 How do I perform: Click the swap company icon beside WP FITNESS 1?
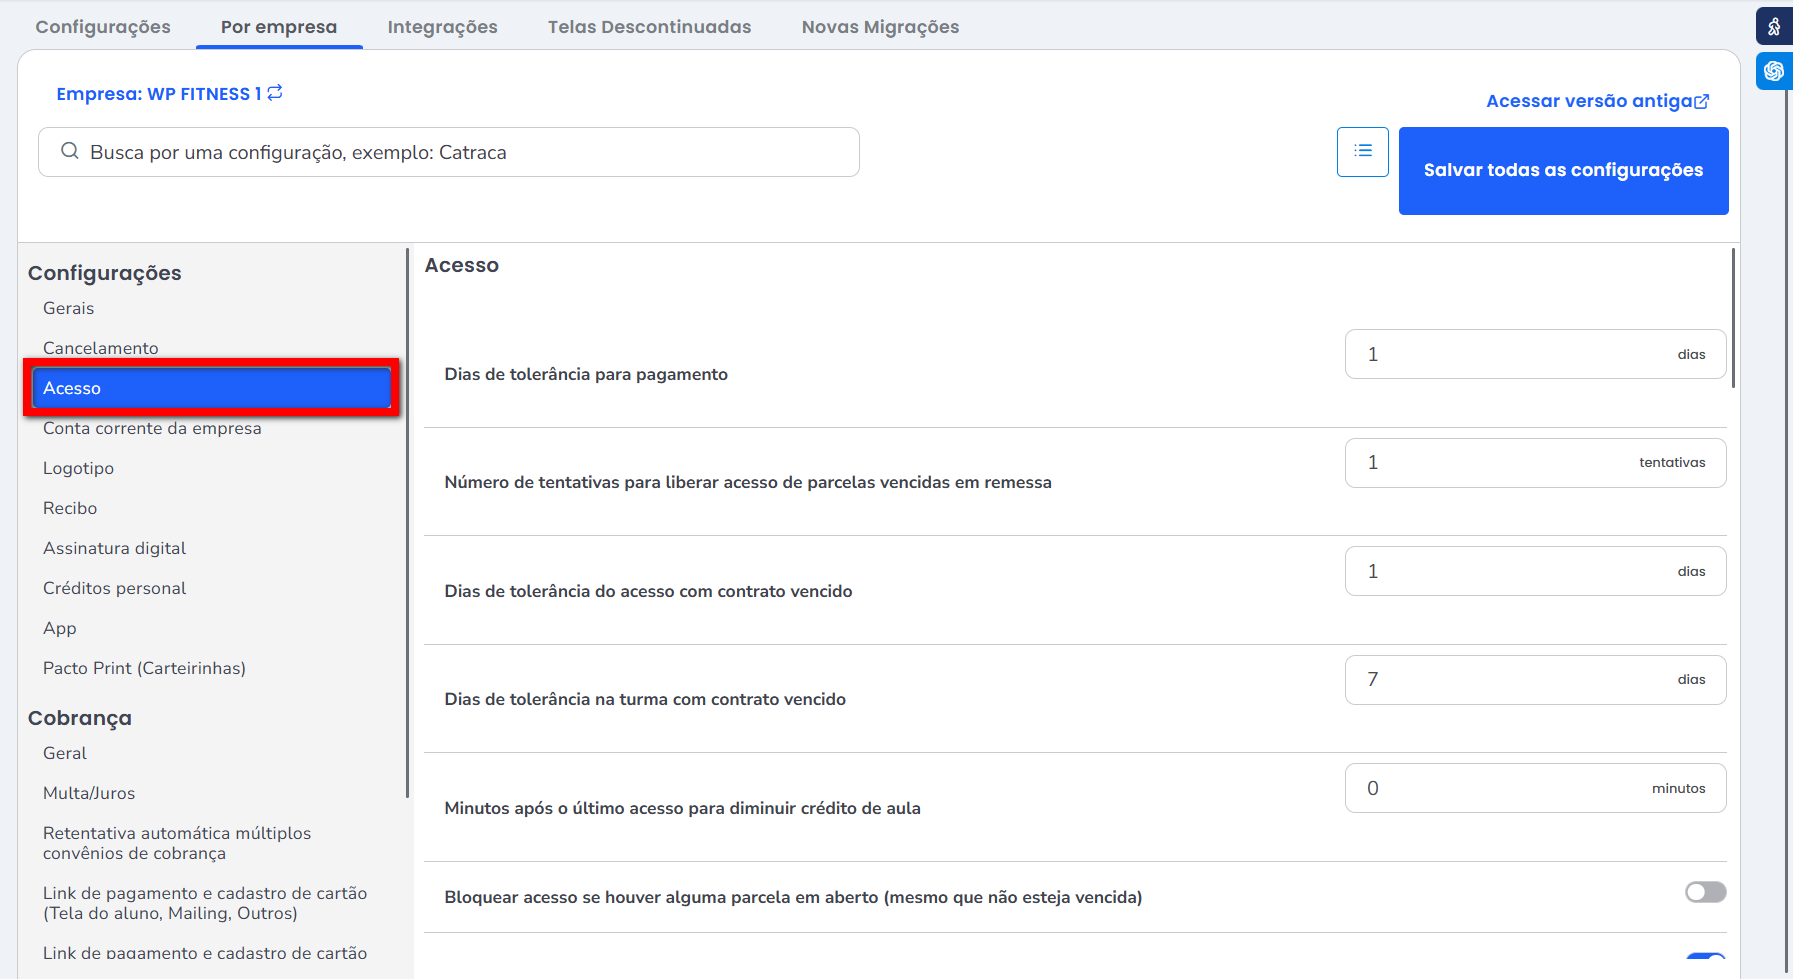(275, 93)
